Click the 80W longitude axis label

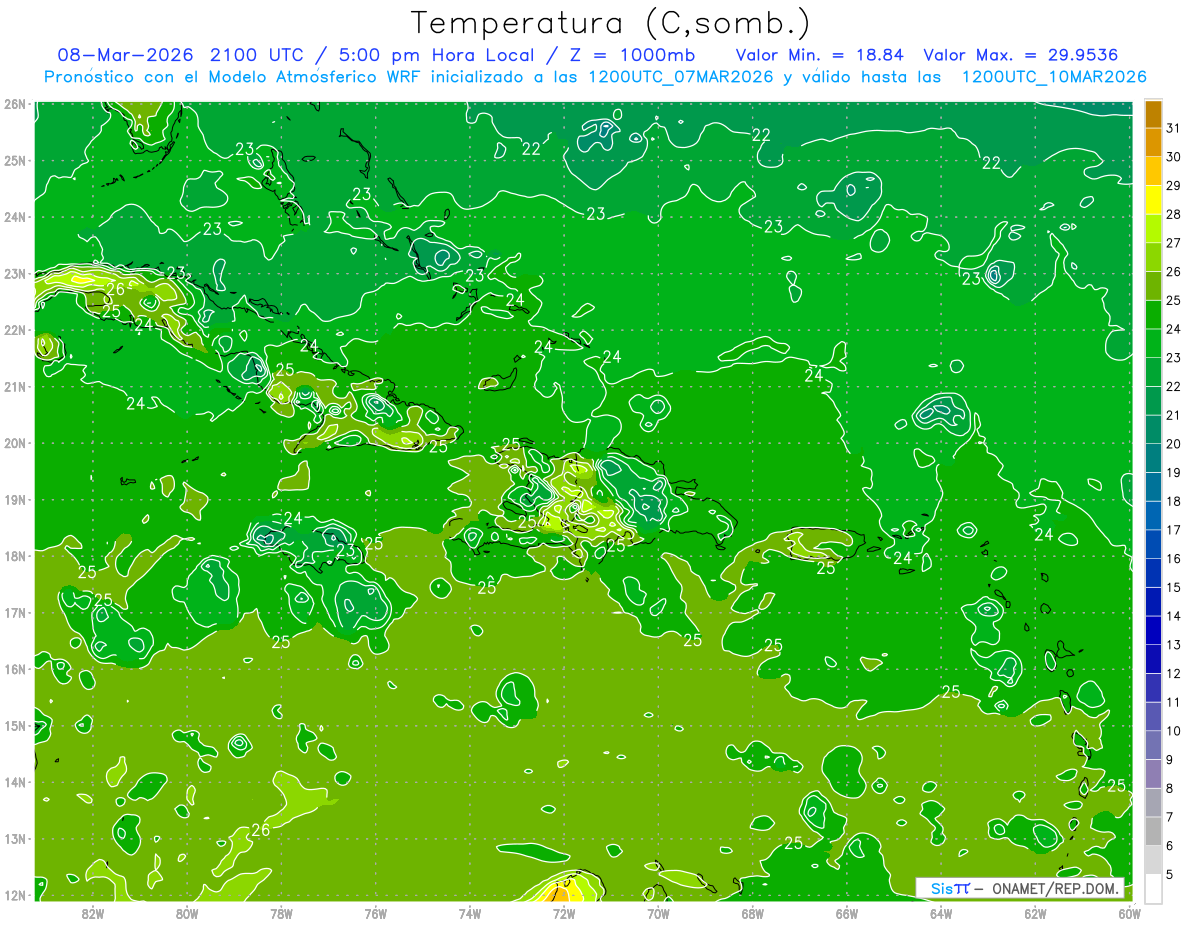coord(187,913)
